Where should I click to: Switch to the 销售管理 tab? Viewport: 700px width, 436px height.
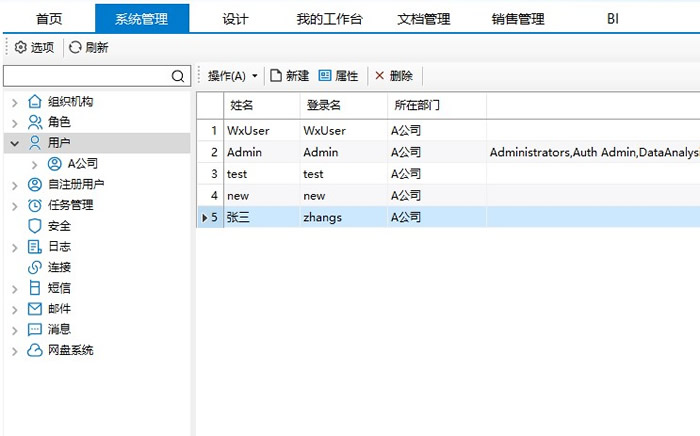(x=518, y=19)
